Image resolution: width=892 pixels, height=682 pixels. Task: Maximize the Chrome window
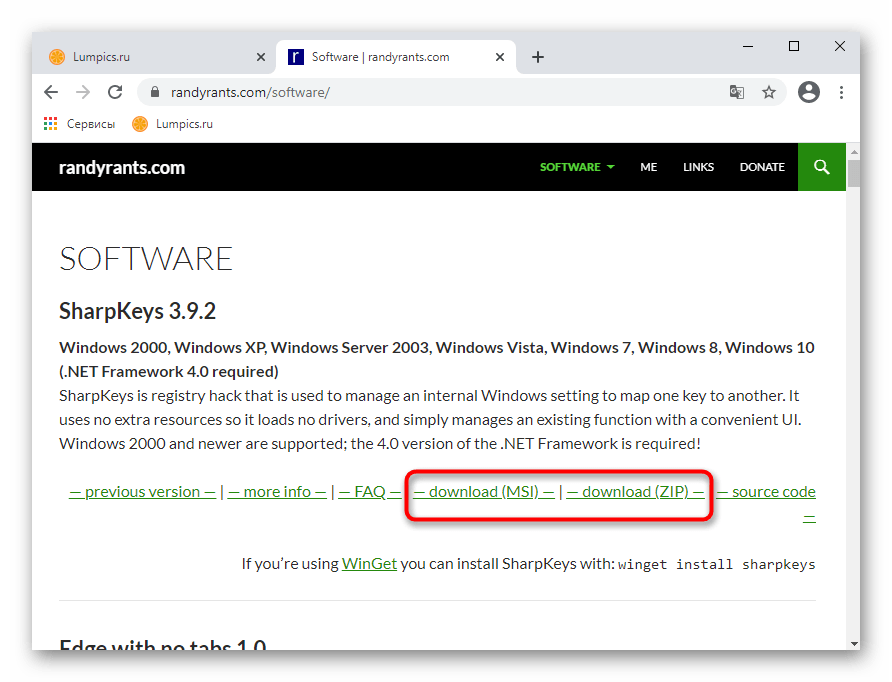tap(794, 46)
